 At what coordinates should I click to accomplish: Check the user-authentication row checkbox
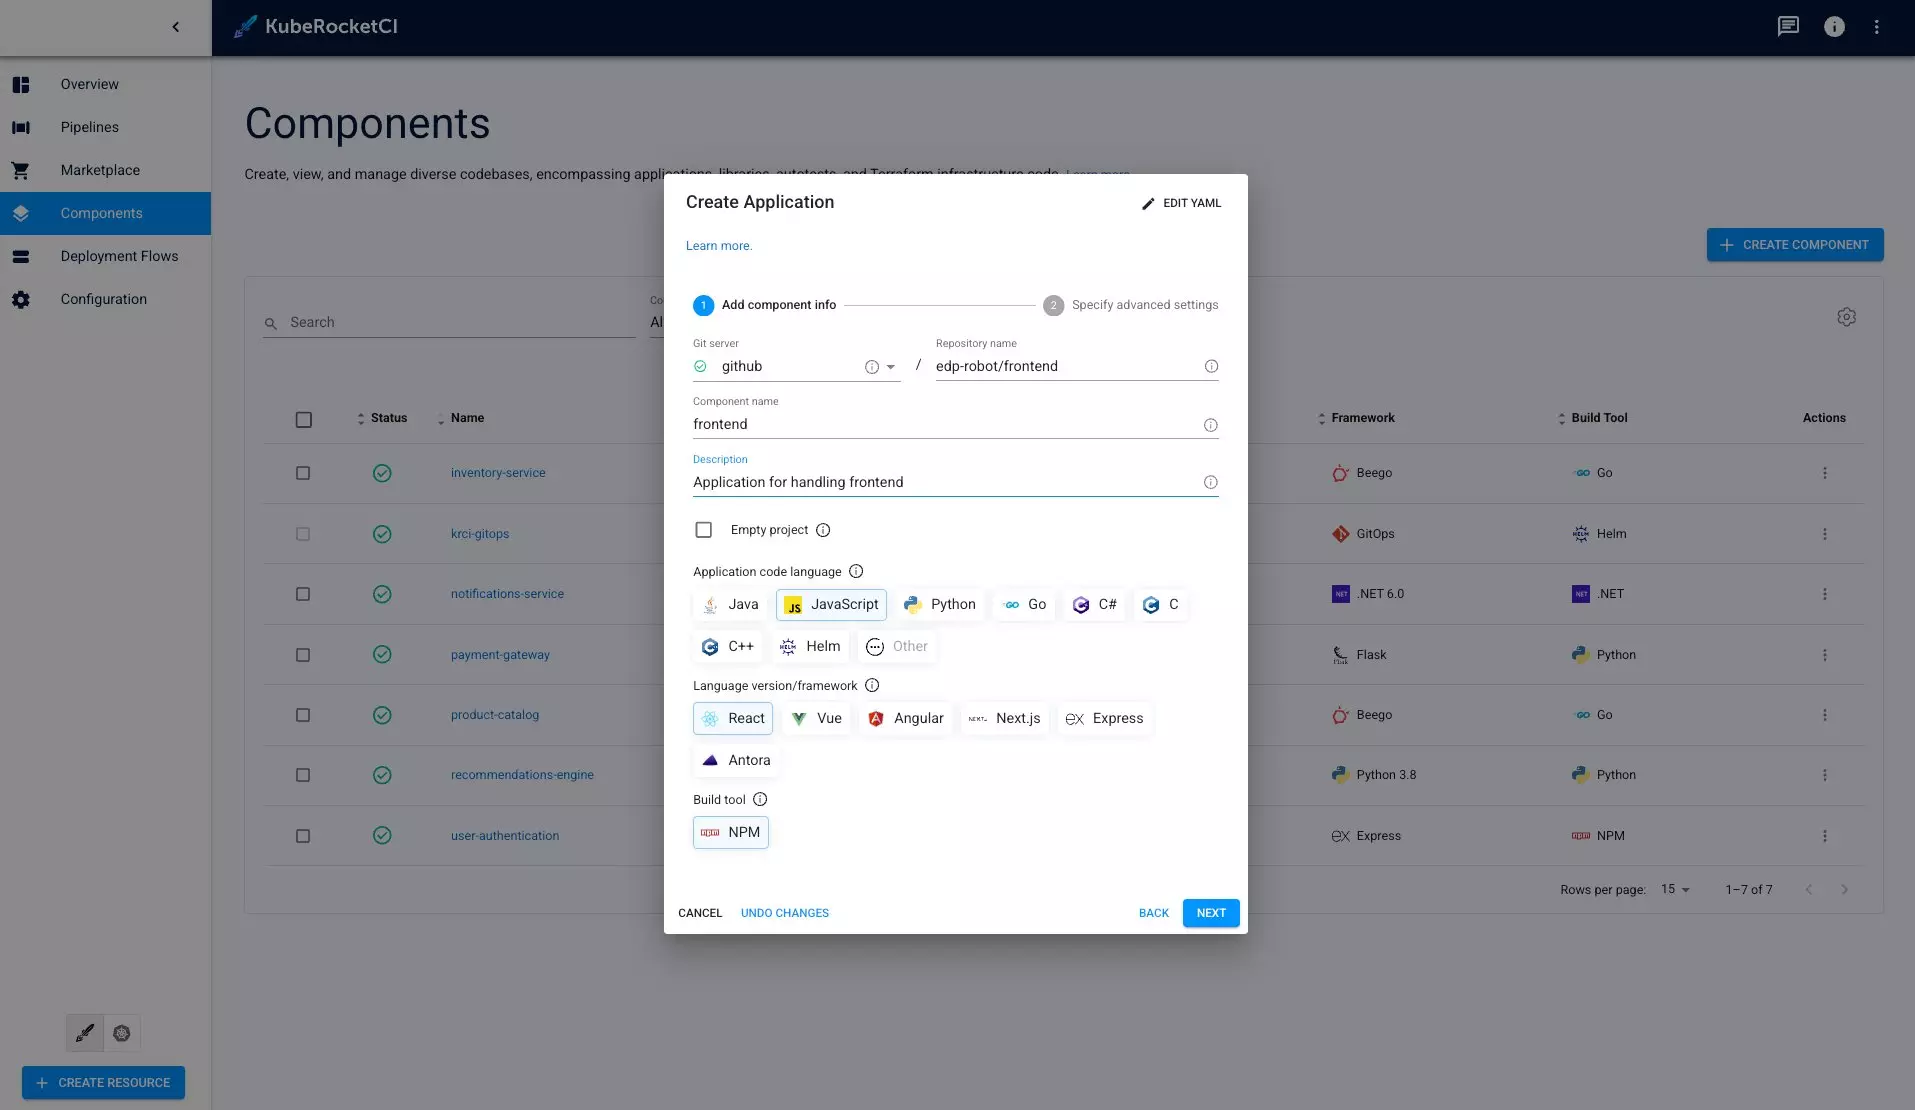coord(303,836)
